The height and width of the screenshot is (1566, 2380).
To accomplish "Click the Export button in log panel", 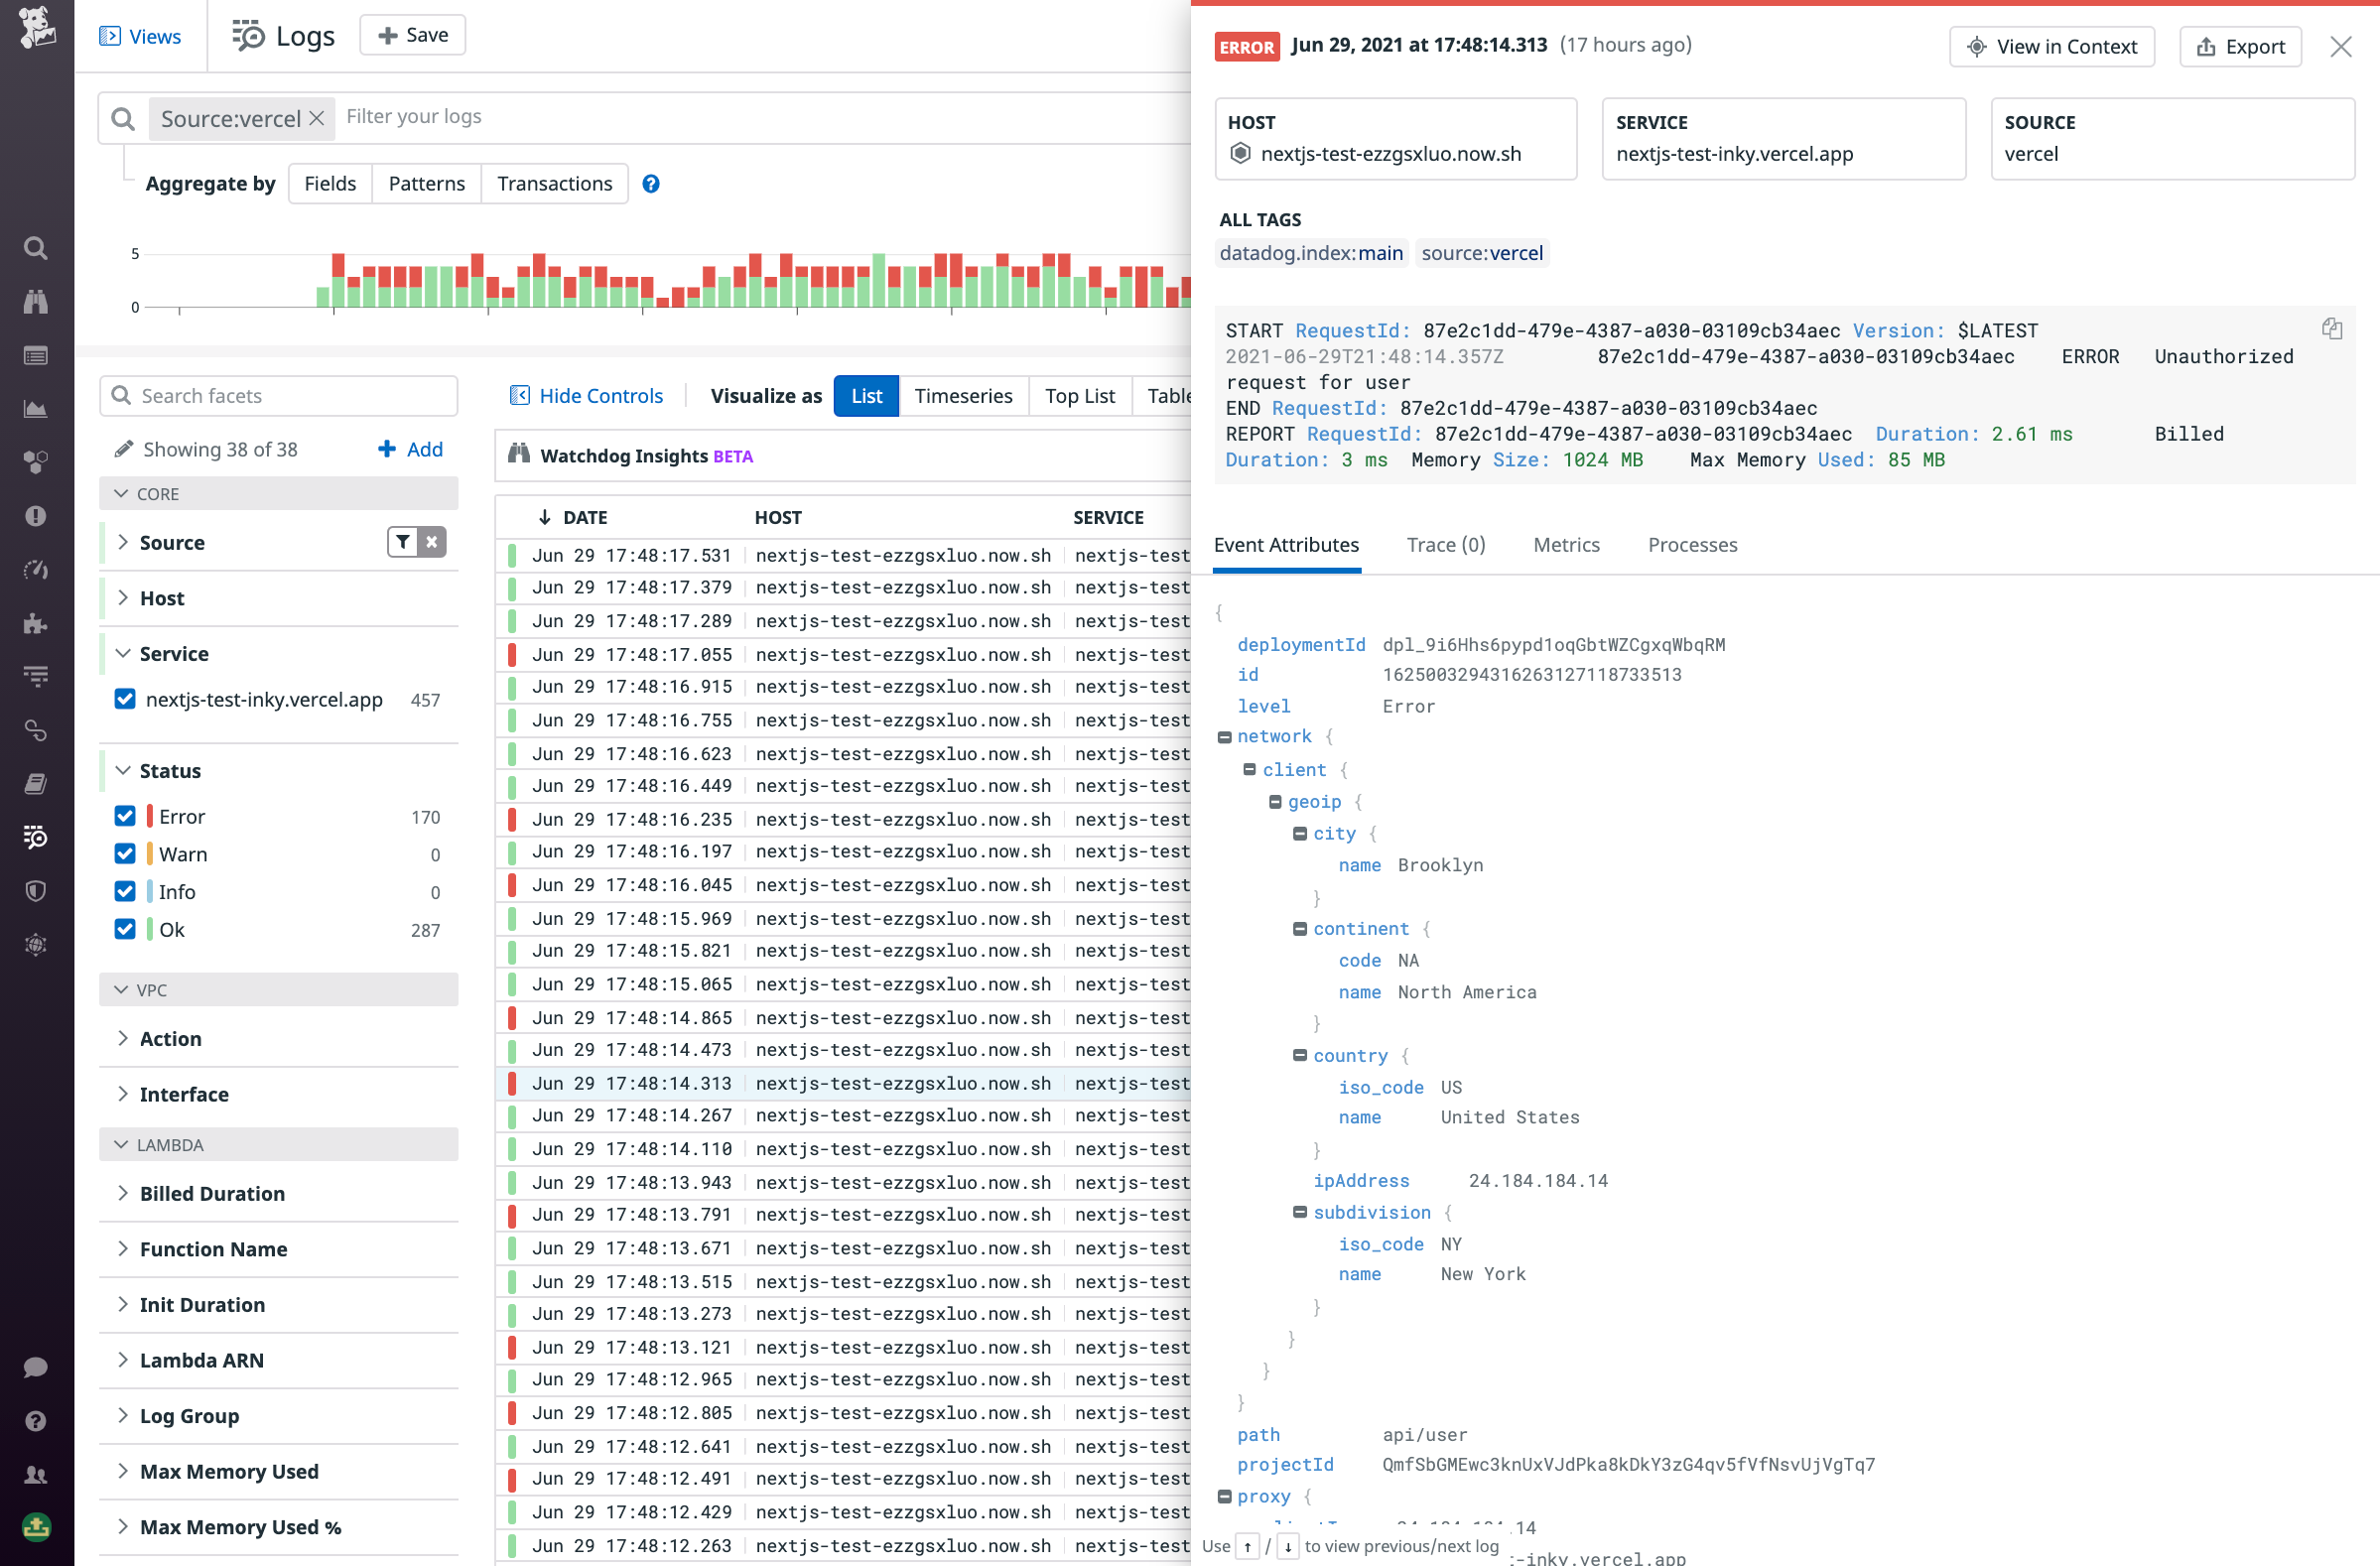I will point(2240,46).
